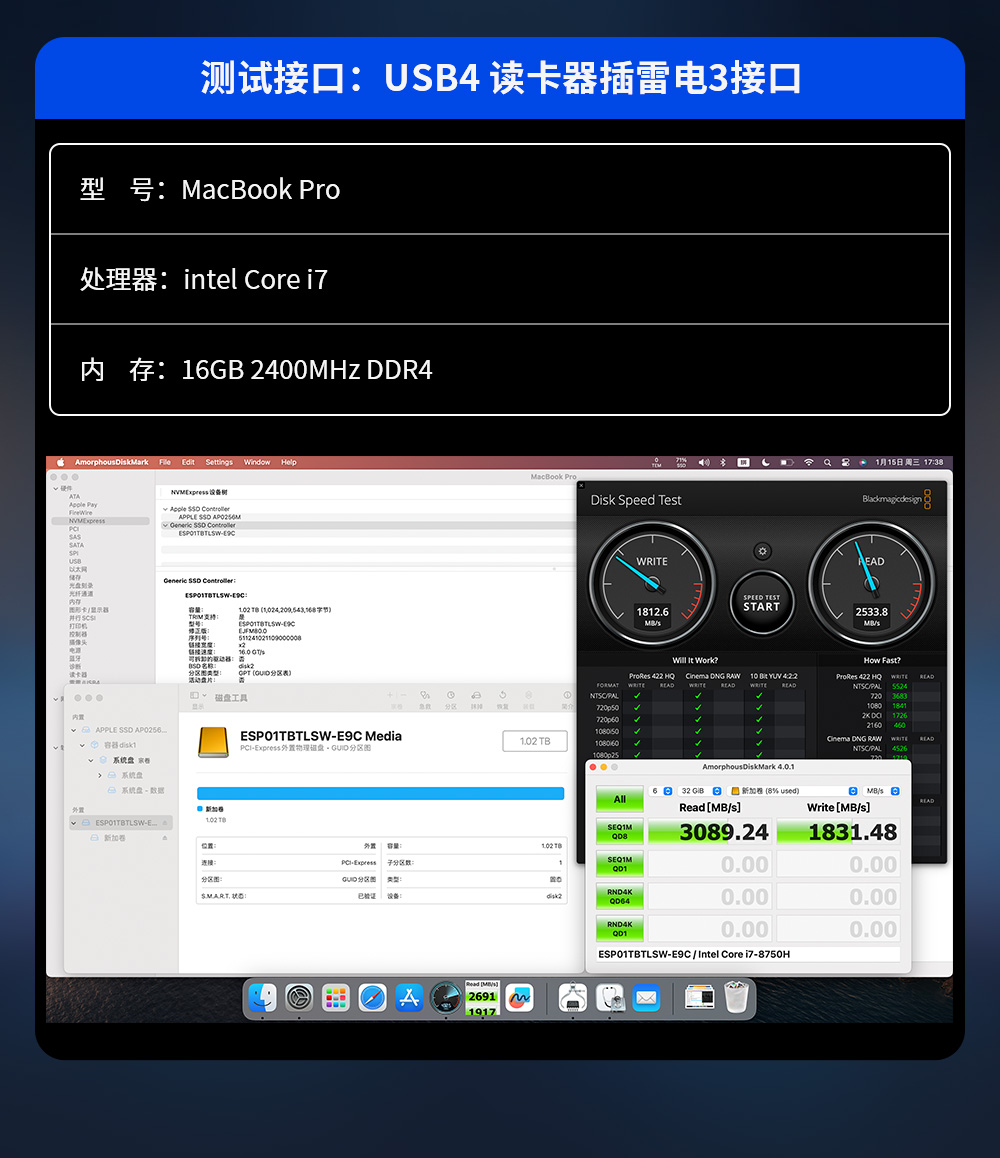1000x1158 pixels.
Task: Open the File menu
Action: click(x=165, y=462)
